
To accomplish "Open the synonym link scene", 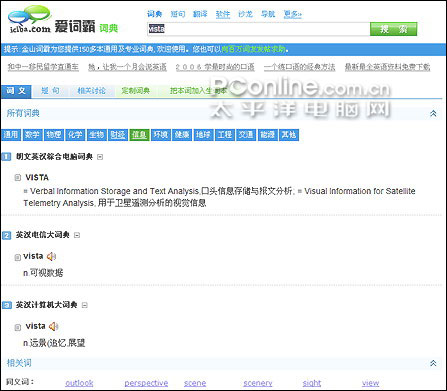I will (x=195, y=383).
